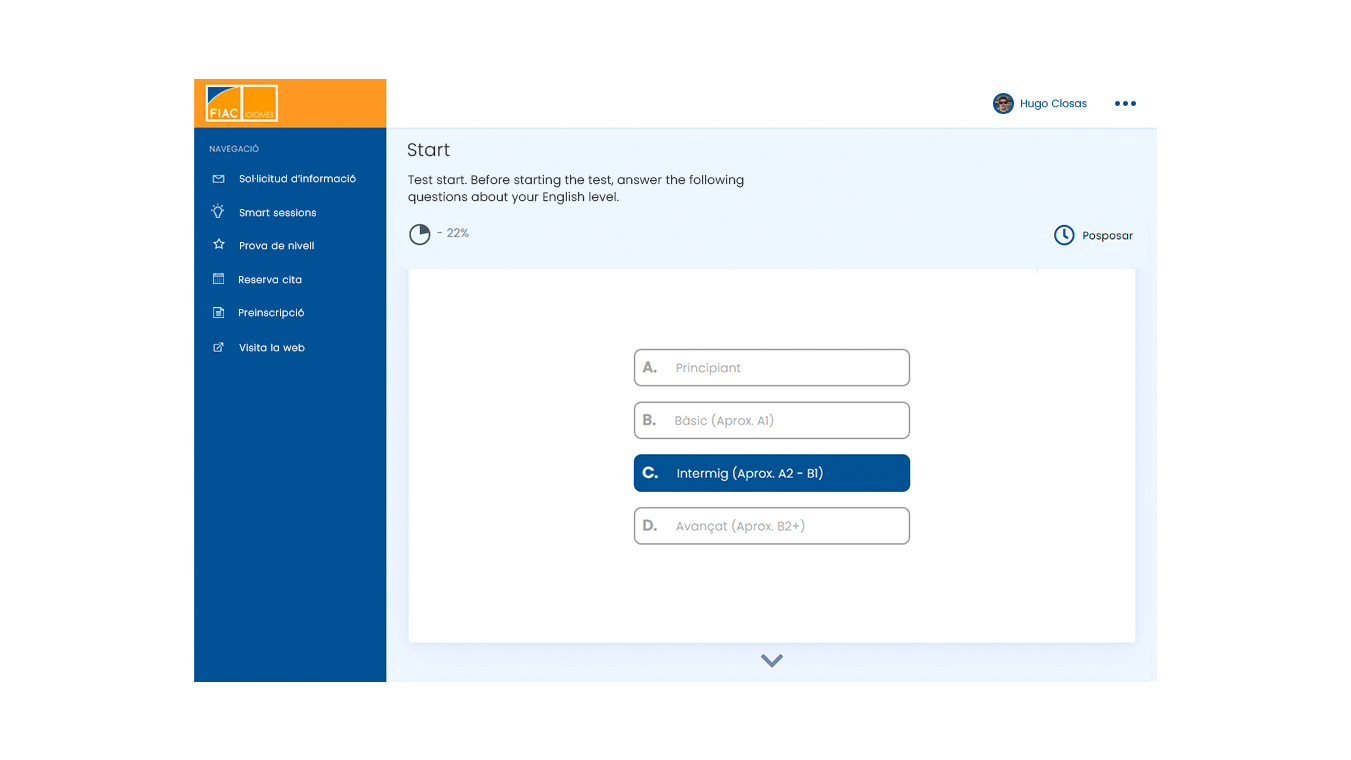The height and width of the screenshot is (760, 1351).
Task: Click the envelope icon for Sol·licitud d'informació
Action: 218,179
